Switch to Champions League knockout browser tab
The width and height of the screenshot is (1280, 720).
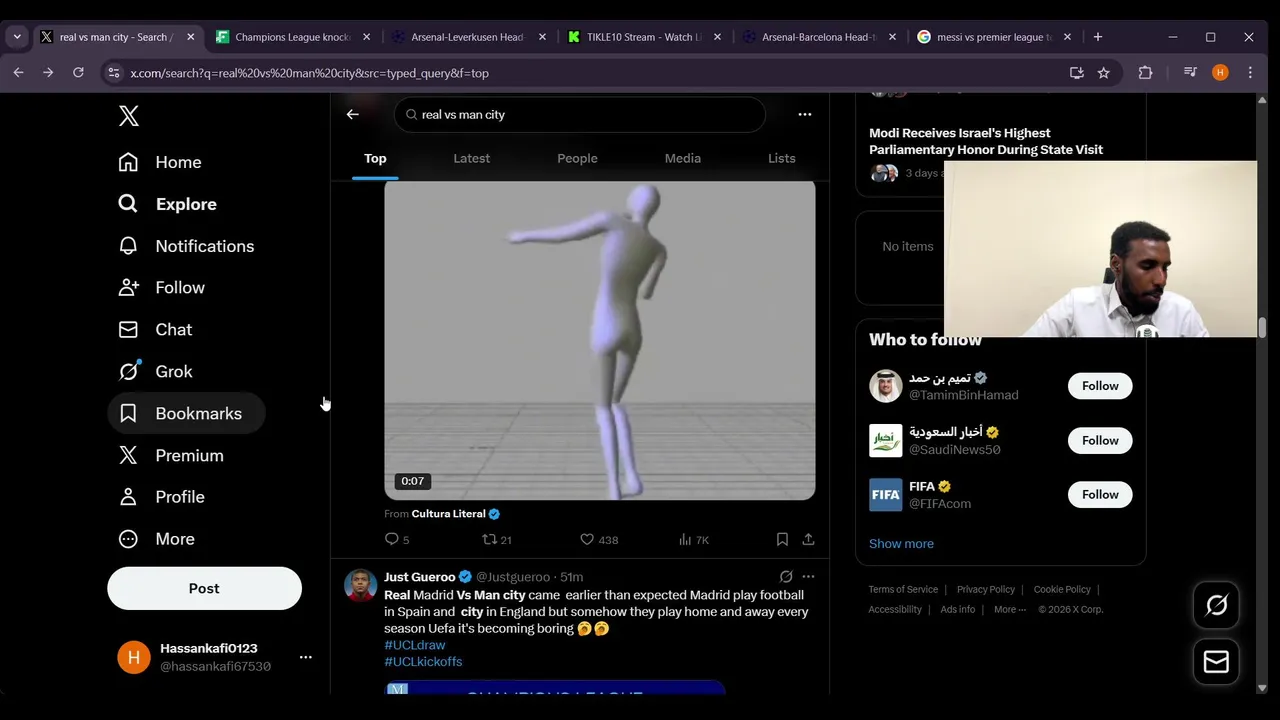pos(293,37)
